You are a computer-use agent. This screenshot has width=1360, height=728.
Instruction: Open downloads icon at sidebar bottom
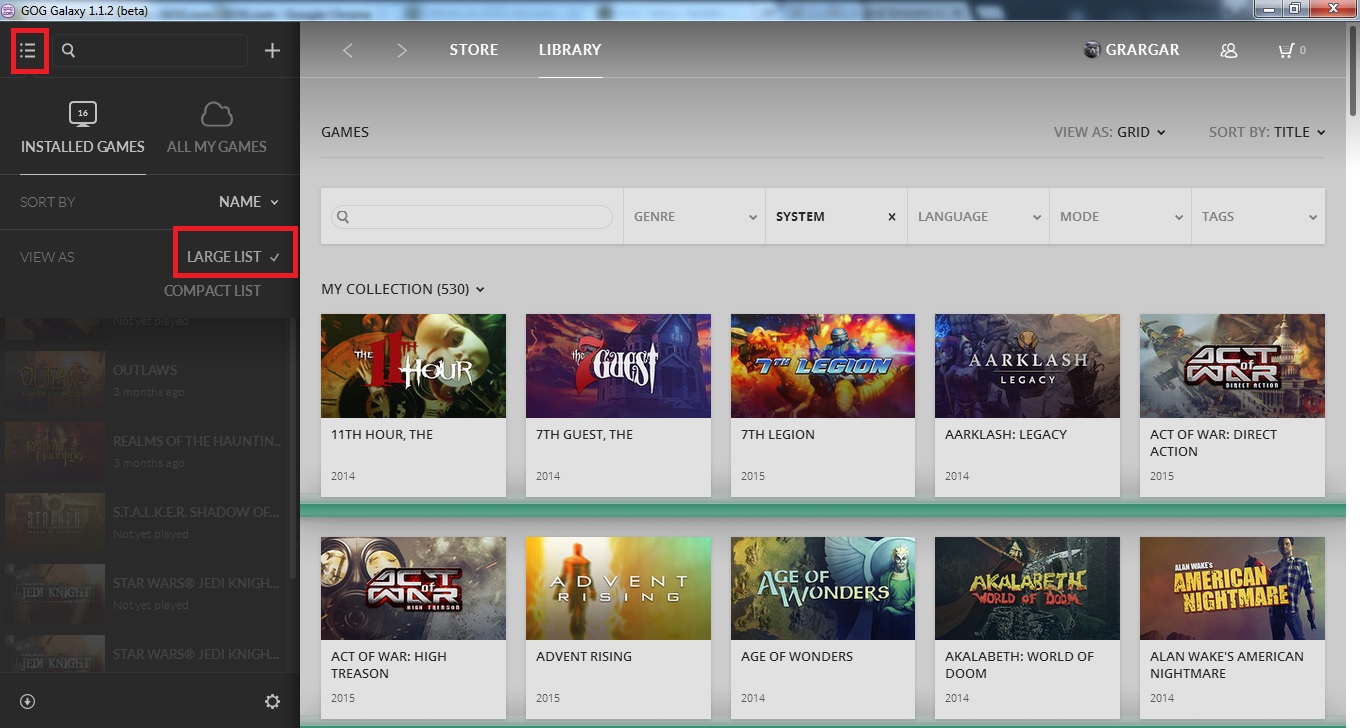[28, 702]
